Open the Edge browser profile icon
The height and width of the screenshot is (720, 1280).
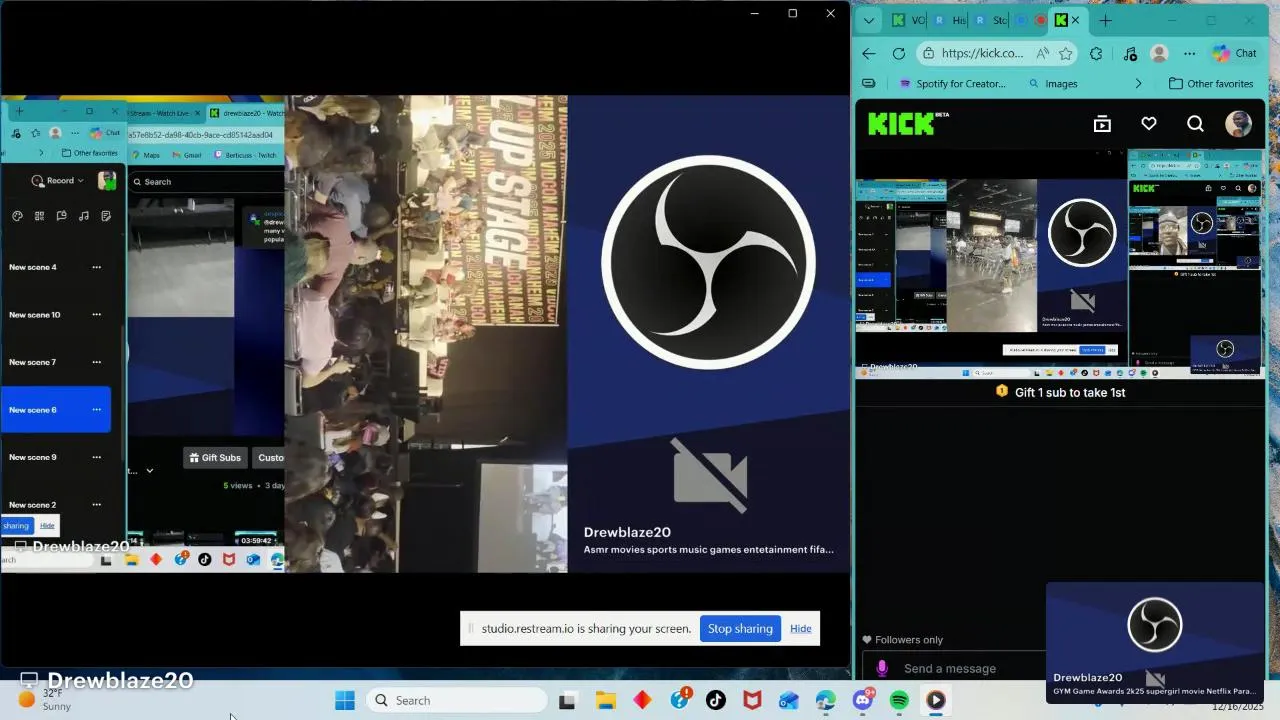point(1159,54)
